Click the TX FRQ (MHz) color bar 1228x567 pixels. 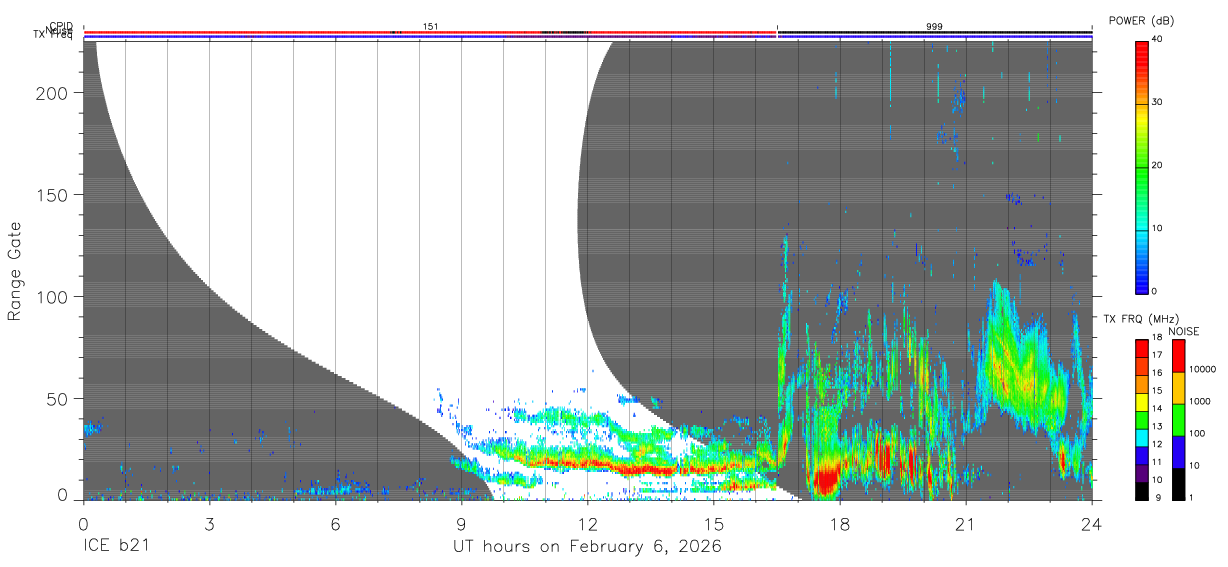coord(1141,419)
